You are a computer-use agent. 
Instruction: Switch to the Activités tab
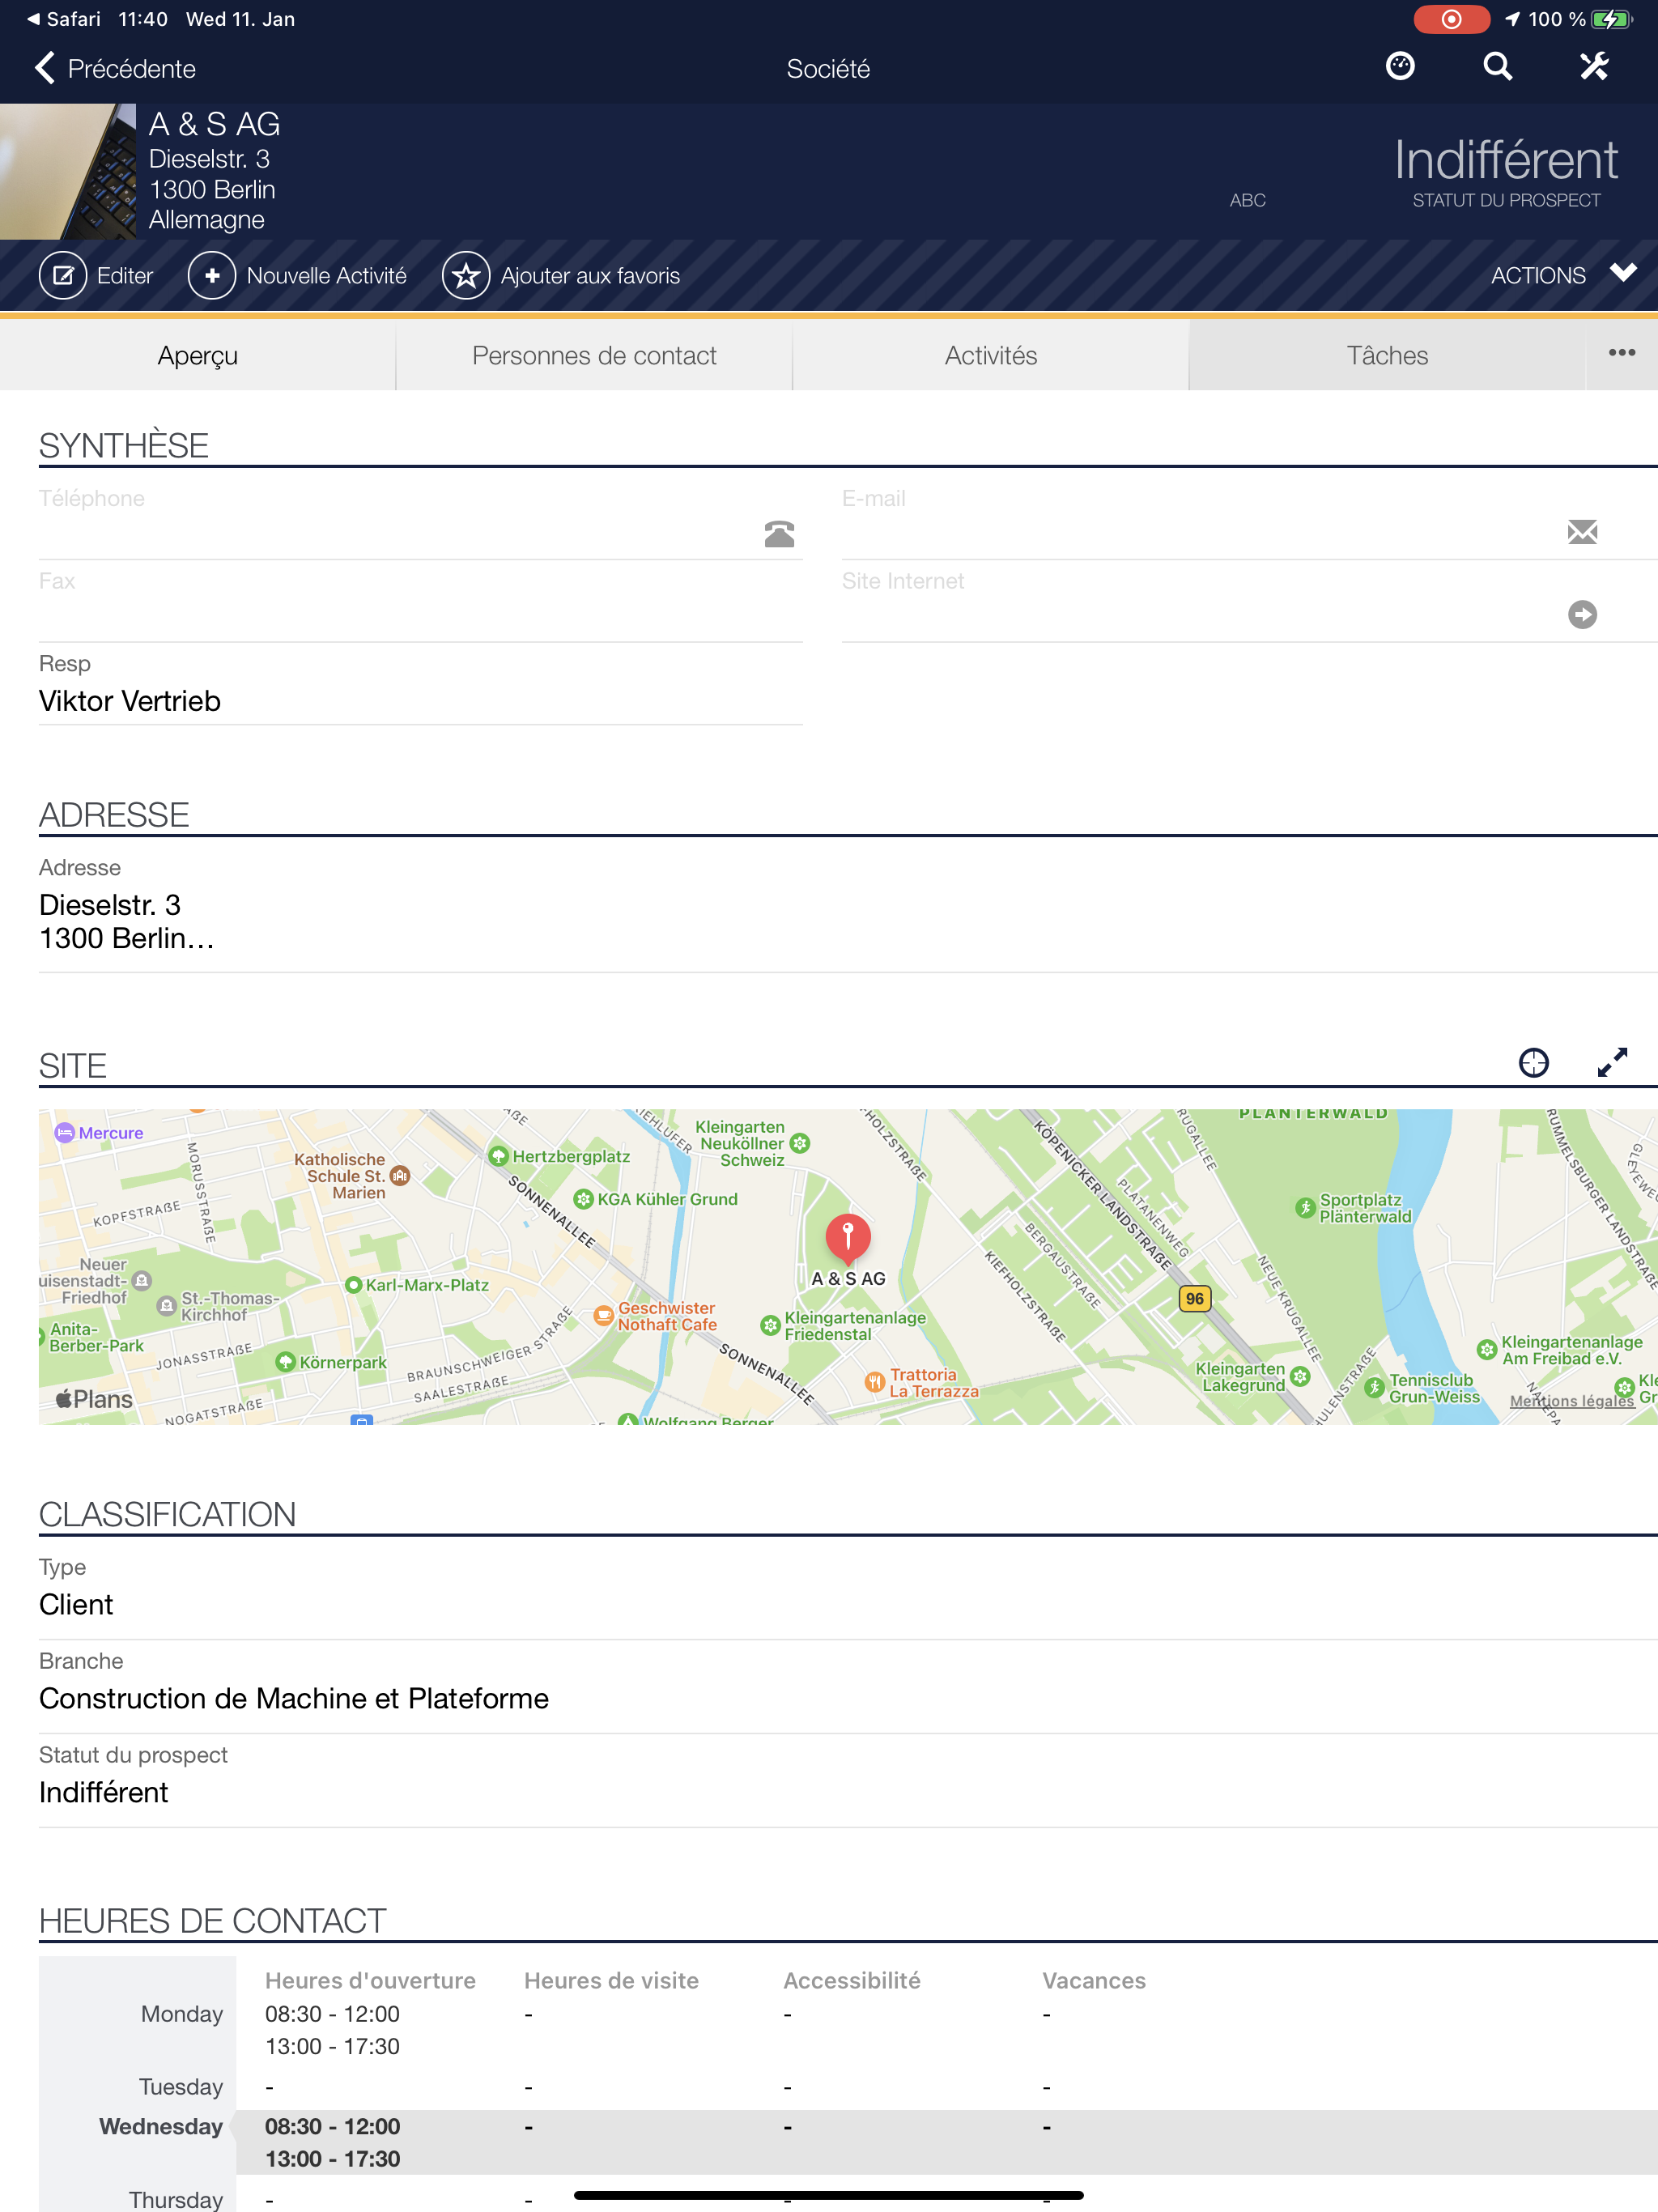tap(990, 355)
